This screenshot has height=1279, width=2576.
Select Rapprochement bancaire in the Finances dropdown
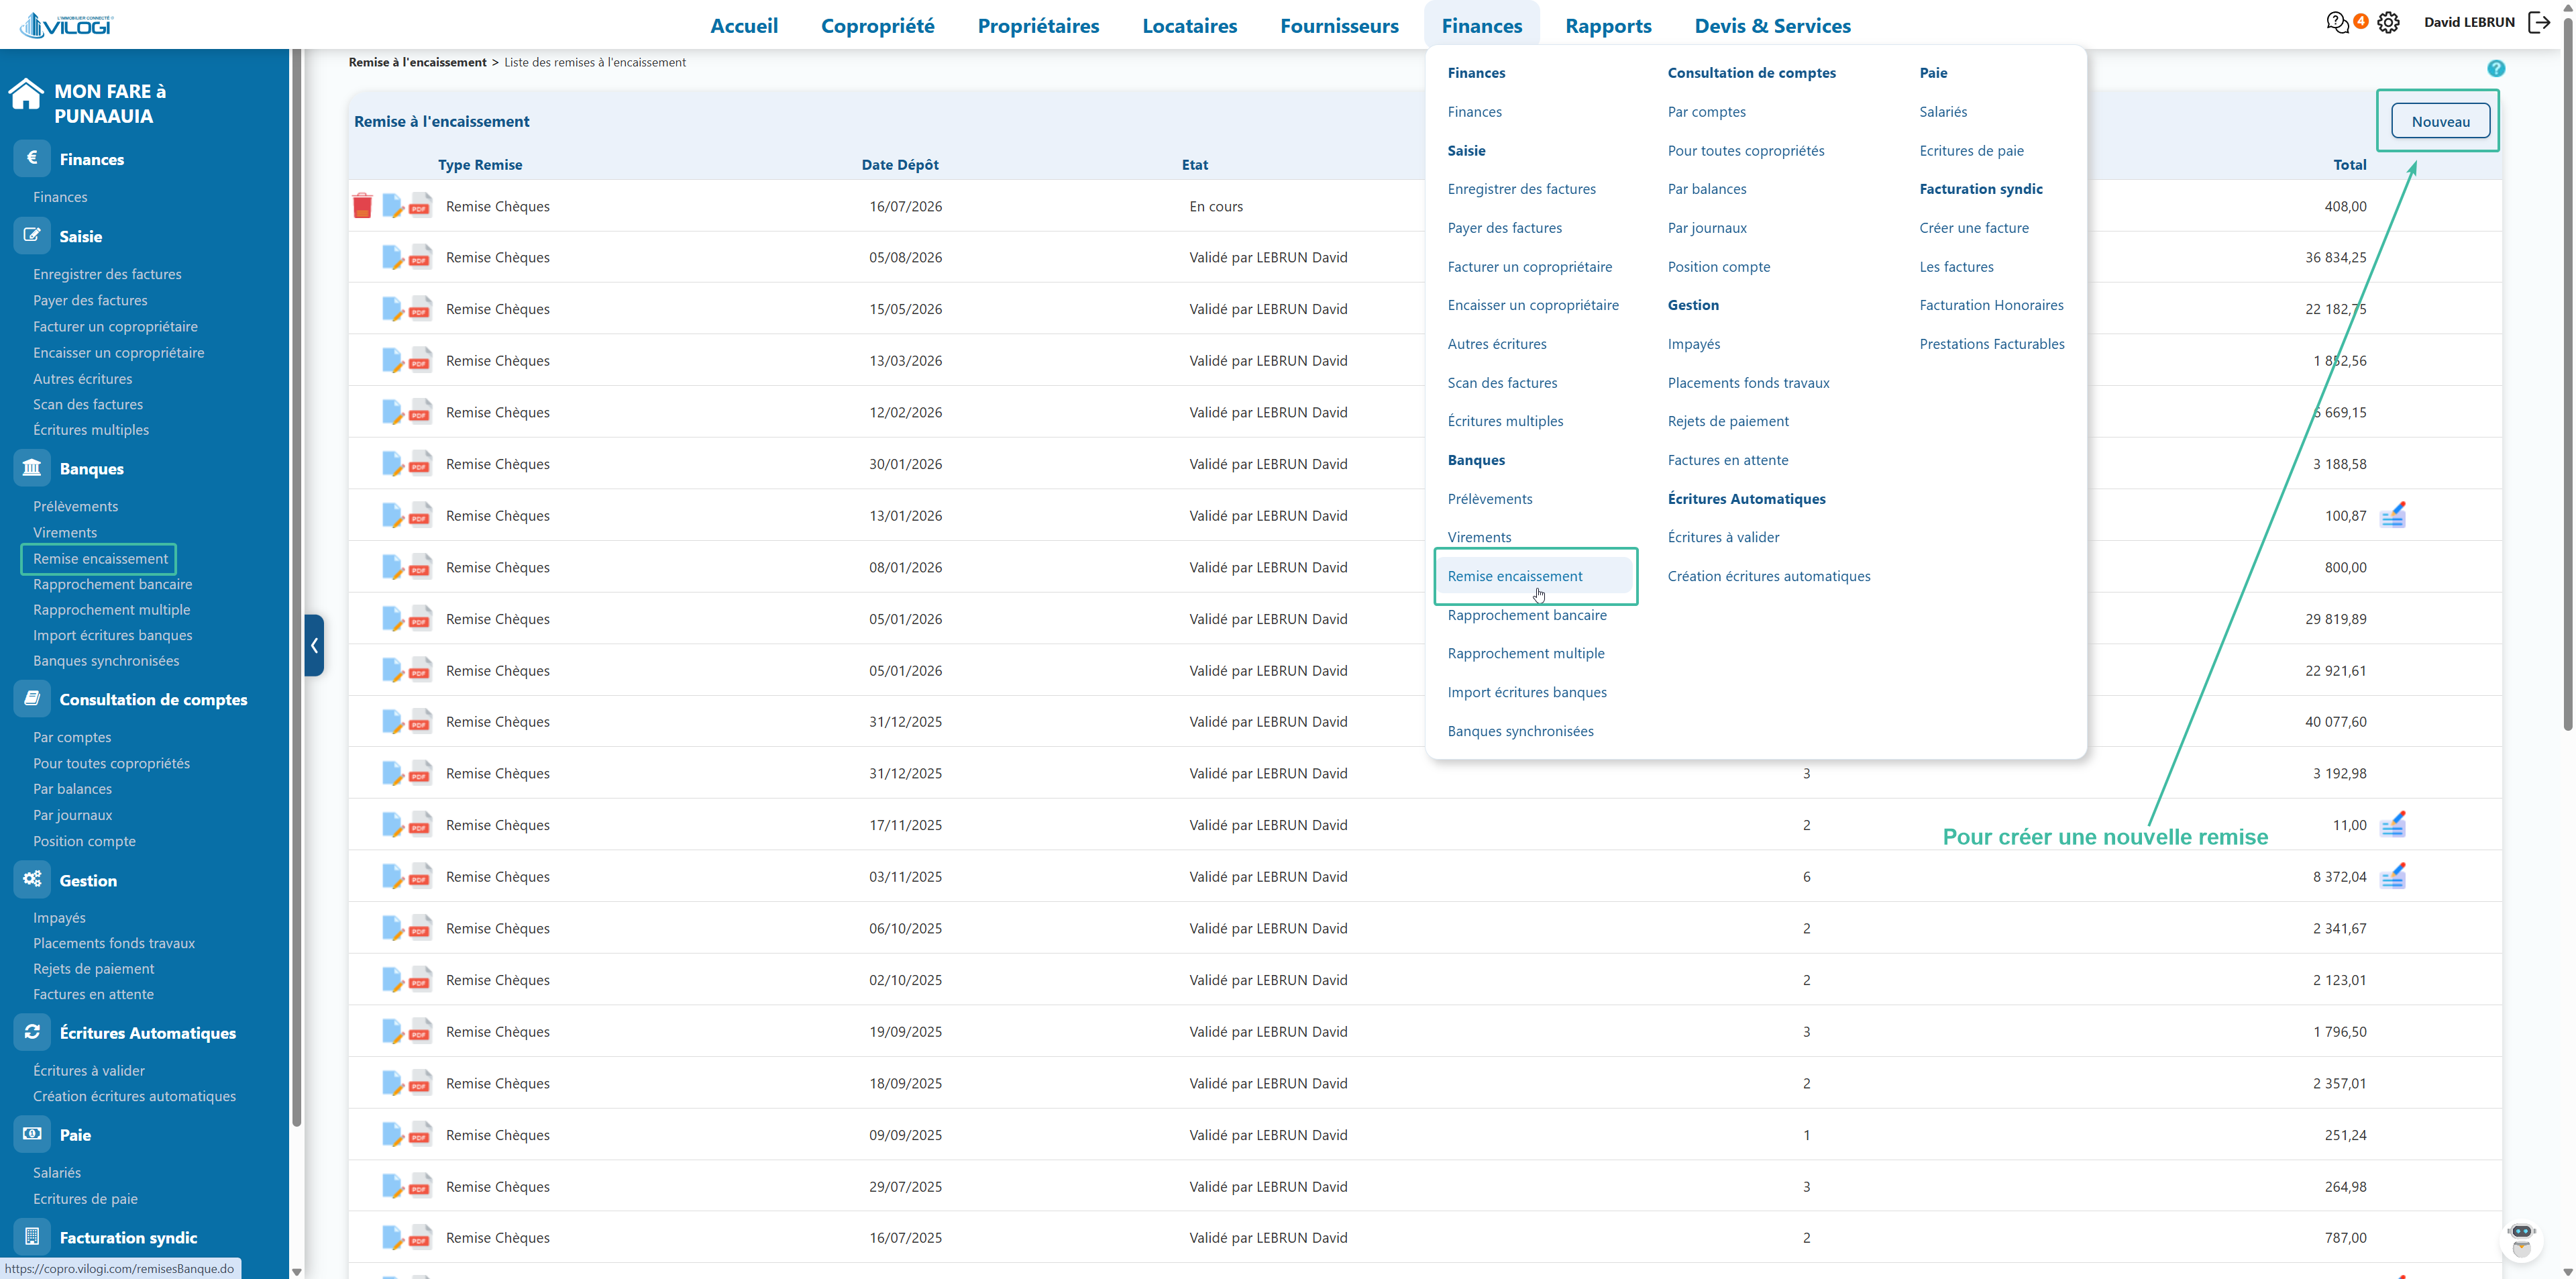tap(1527, 615)
